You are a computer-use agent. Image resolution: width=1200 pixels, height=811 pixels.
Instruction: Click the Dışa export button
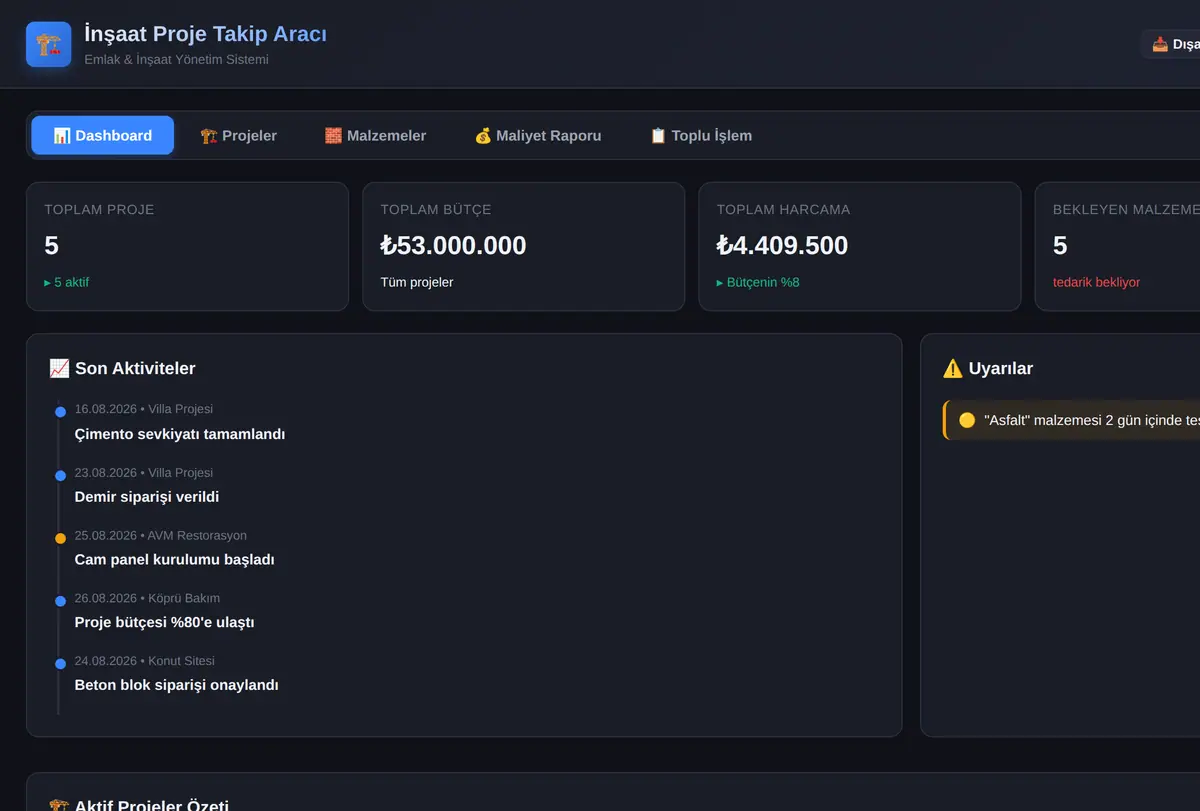point(1171,44)
